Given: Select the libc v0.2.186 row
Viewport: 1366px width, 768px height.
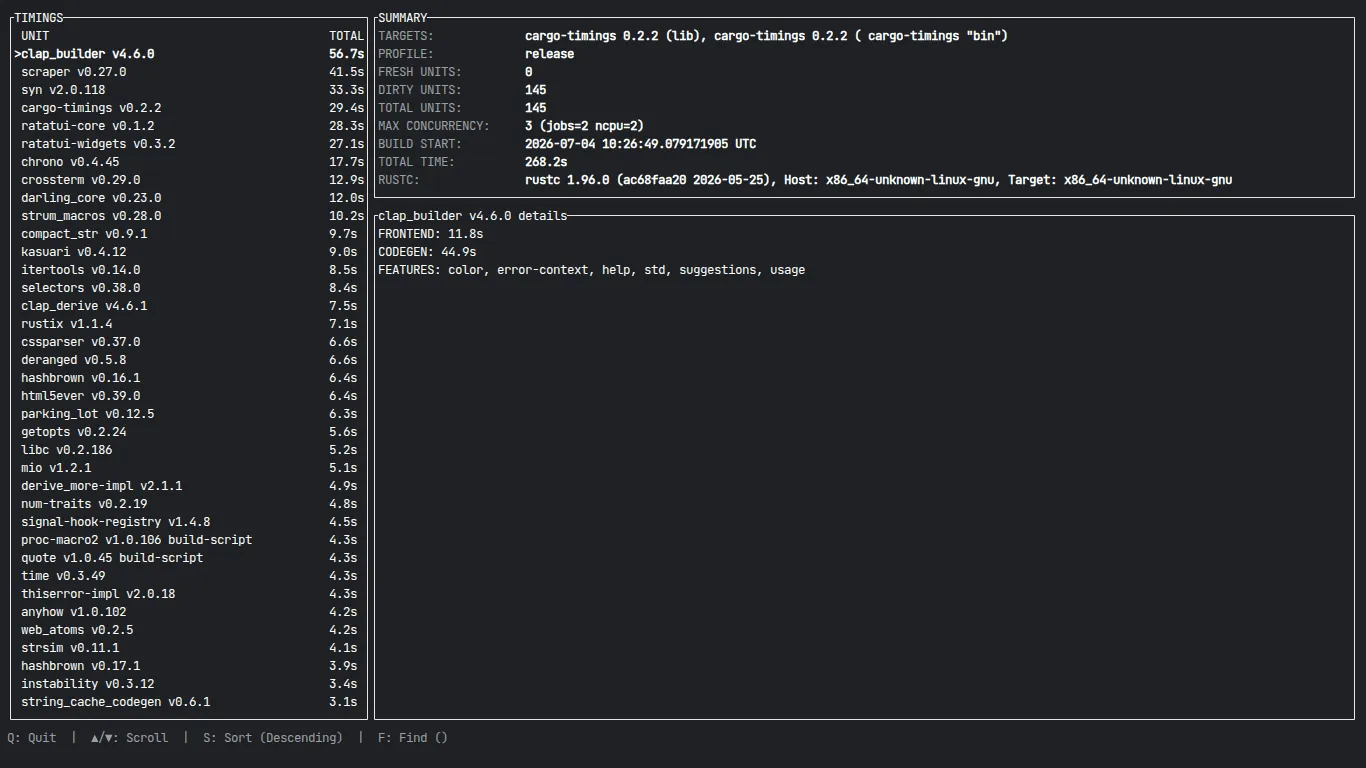Looking at the screenshot, I should point(189,450).
